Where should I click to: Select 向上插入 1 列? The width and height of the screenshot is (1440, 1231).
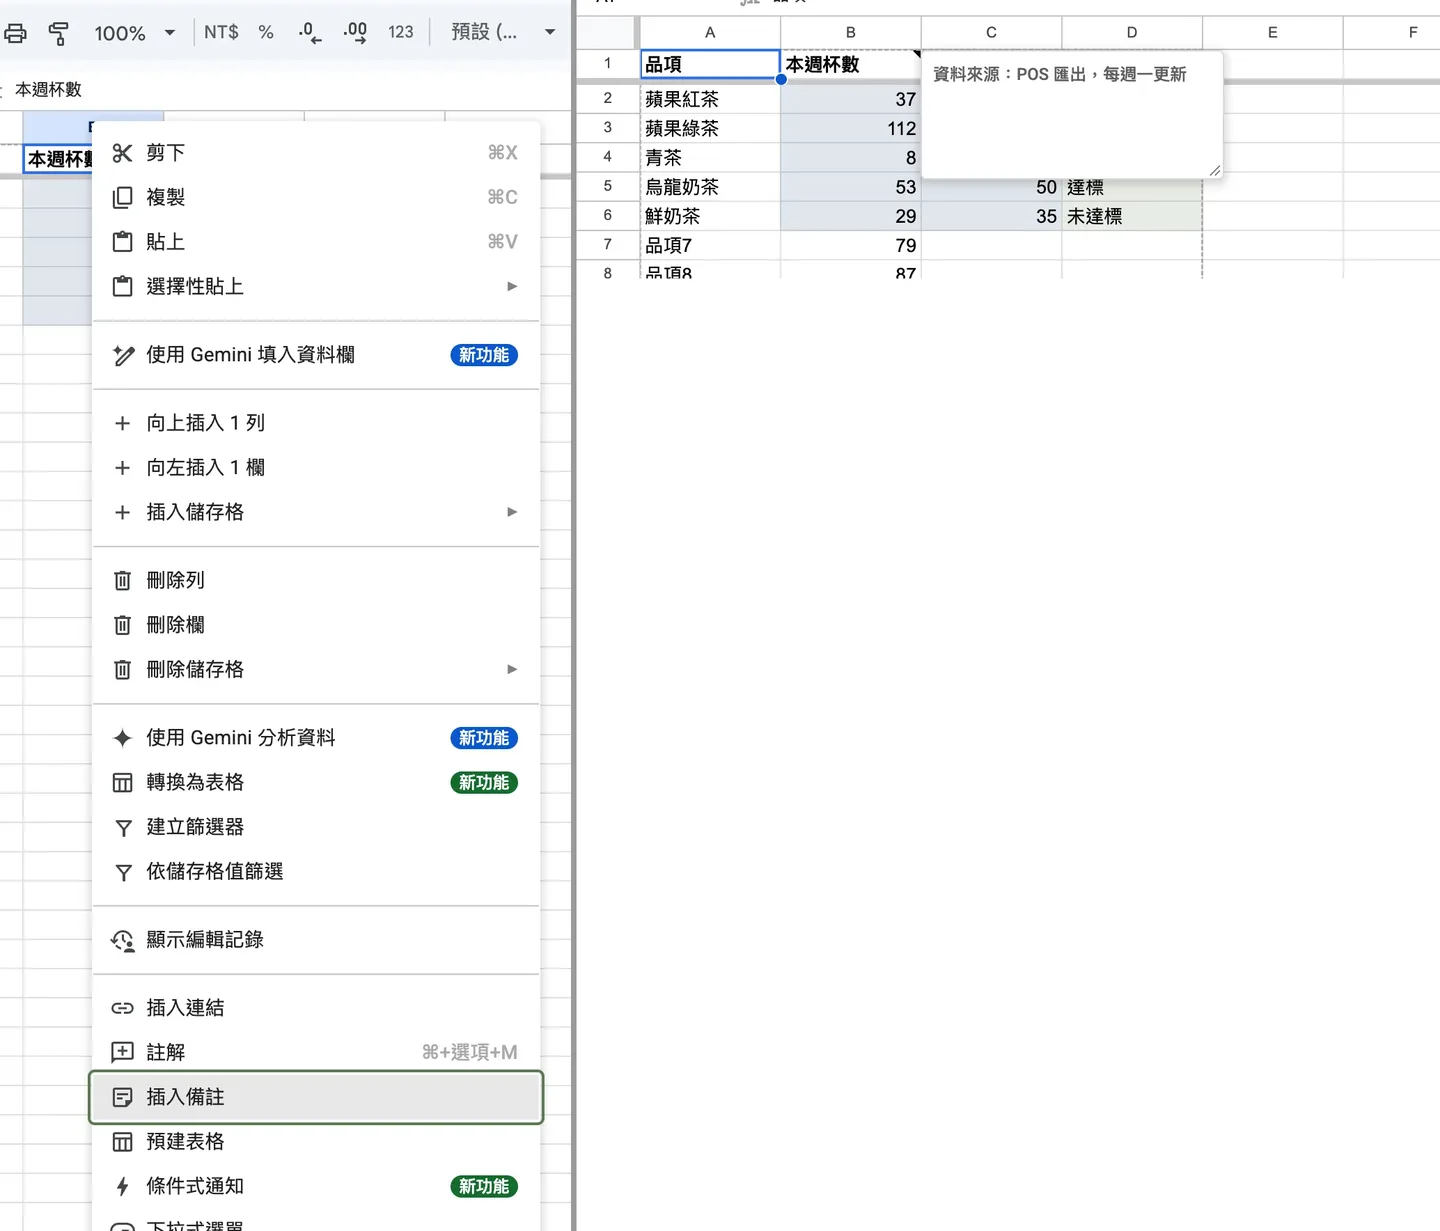(x=316, y=423)
